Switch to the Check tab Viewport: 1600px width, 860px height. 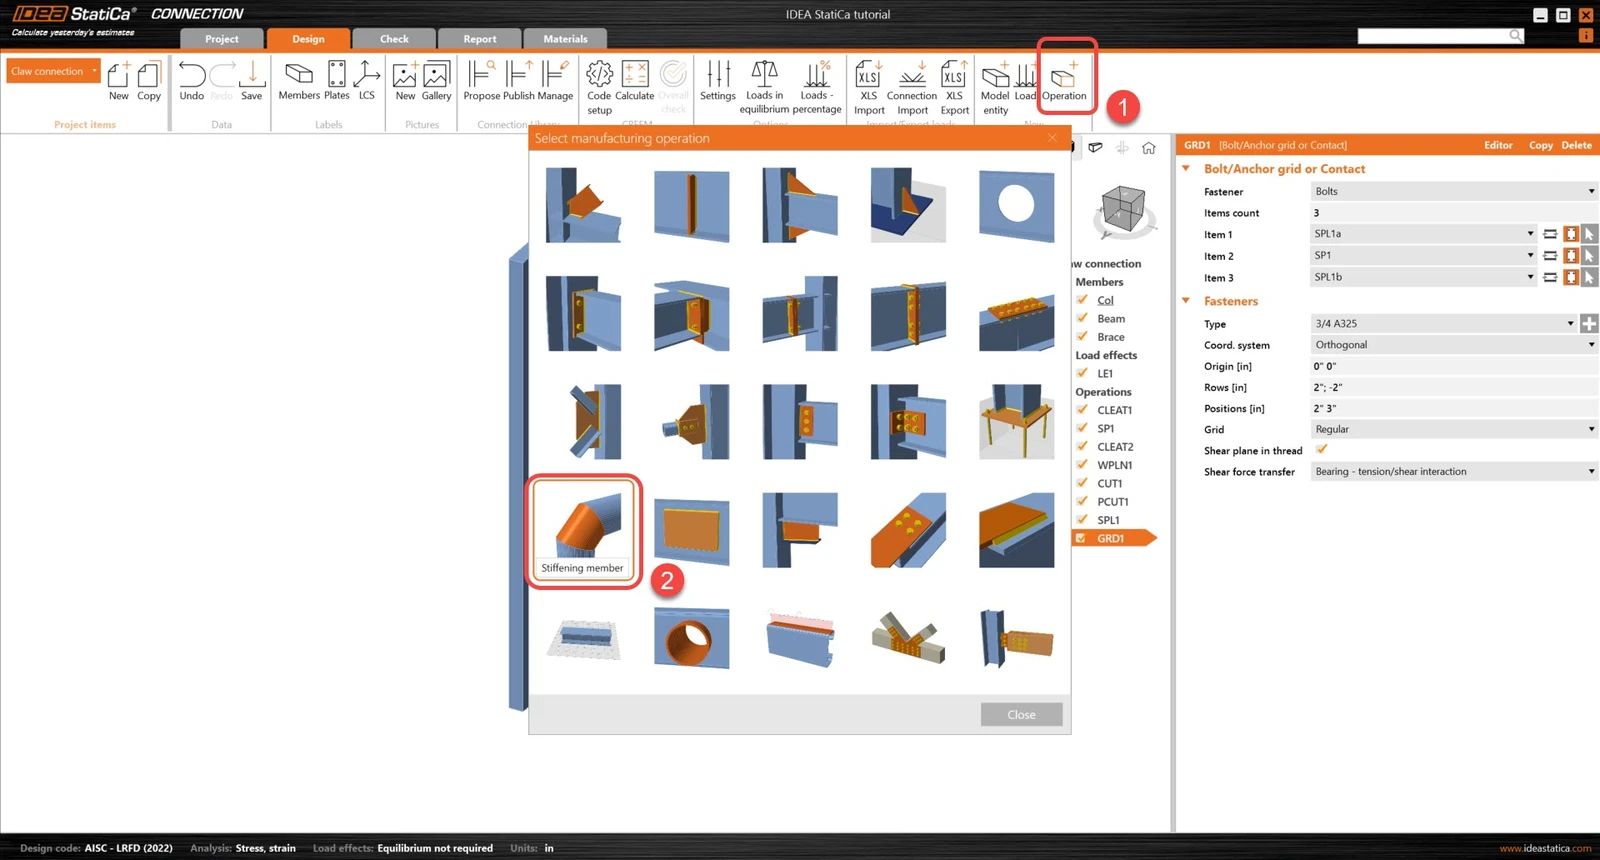[394, 39]
